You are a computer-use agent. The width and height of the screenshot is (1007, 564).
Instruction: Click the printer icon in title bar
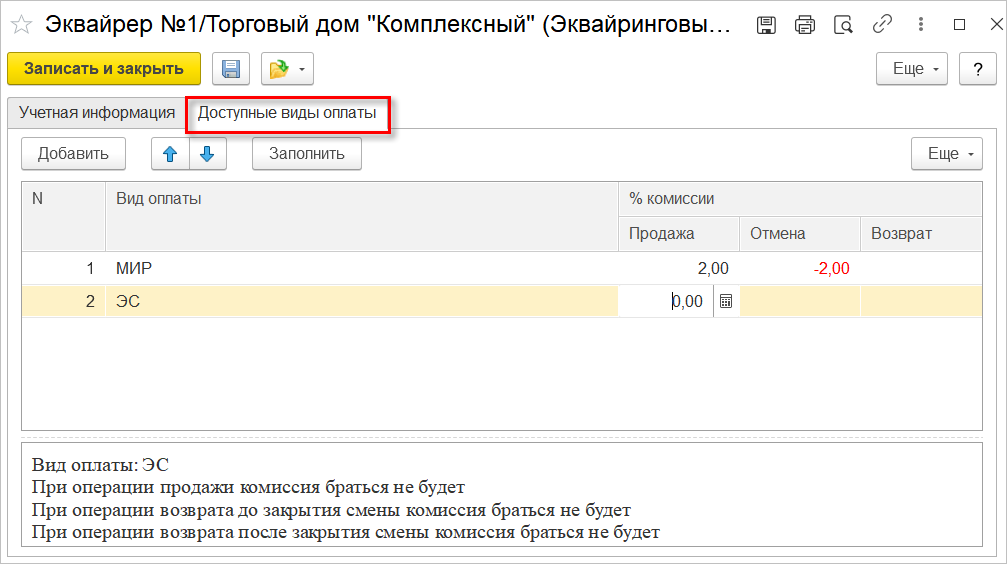805,25
